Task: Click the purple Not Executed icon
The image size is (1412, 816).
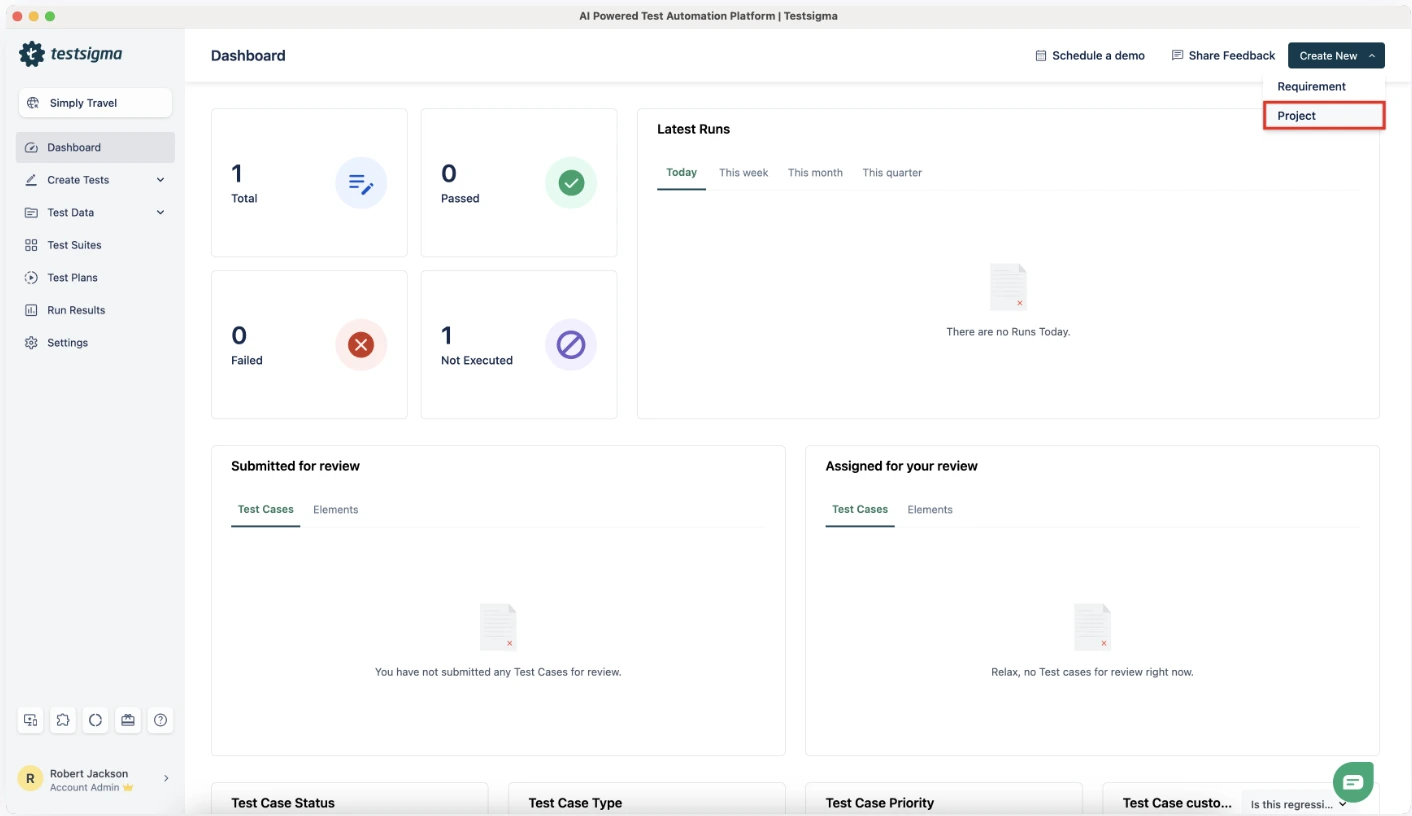Action: tap(571, 345)
